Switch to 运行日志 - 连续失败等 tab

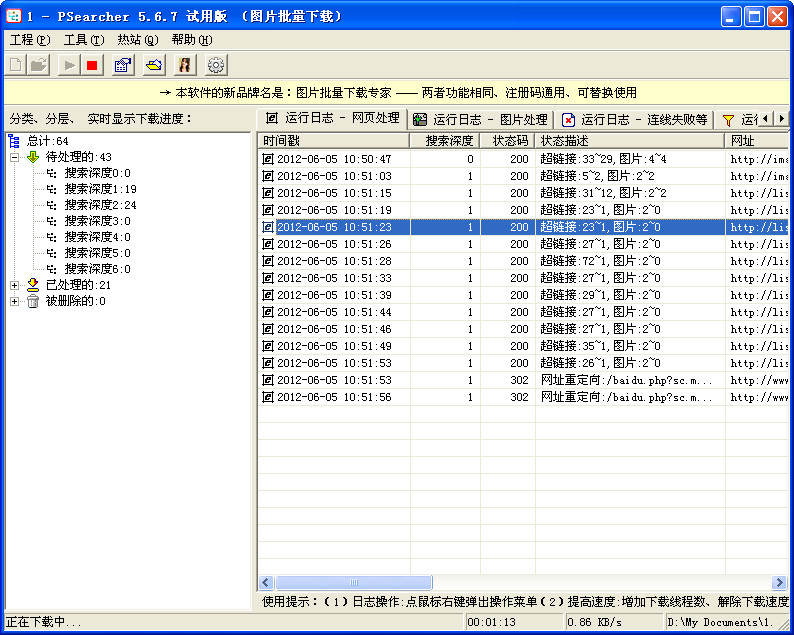(635, 120)
